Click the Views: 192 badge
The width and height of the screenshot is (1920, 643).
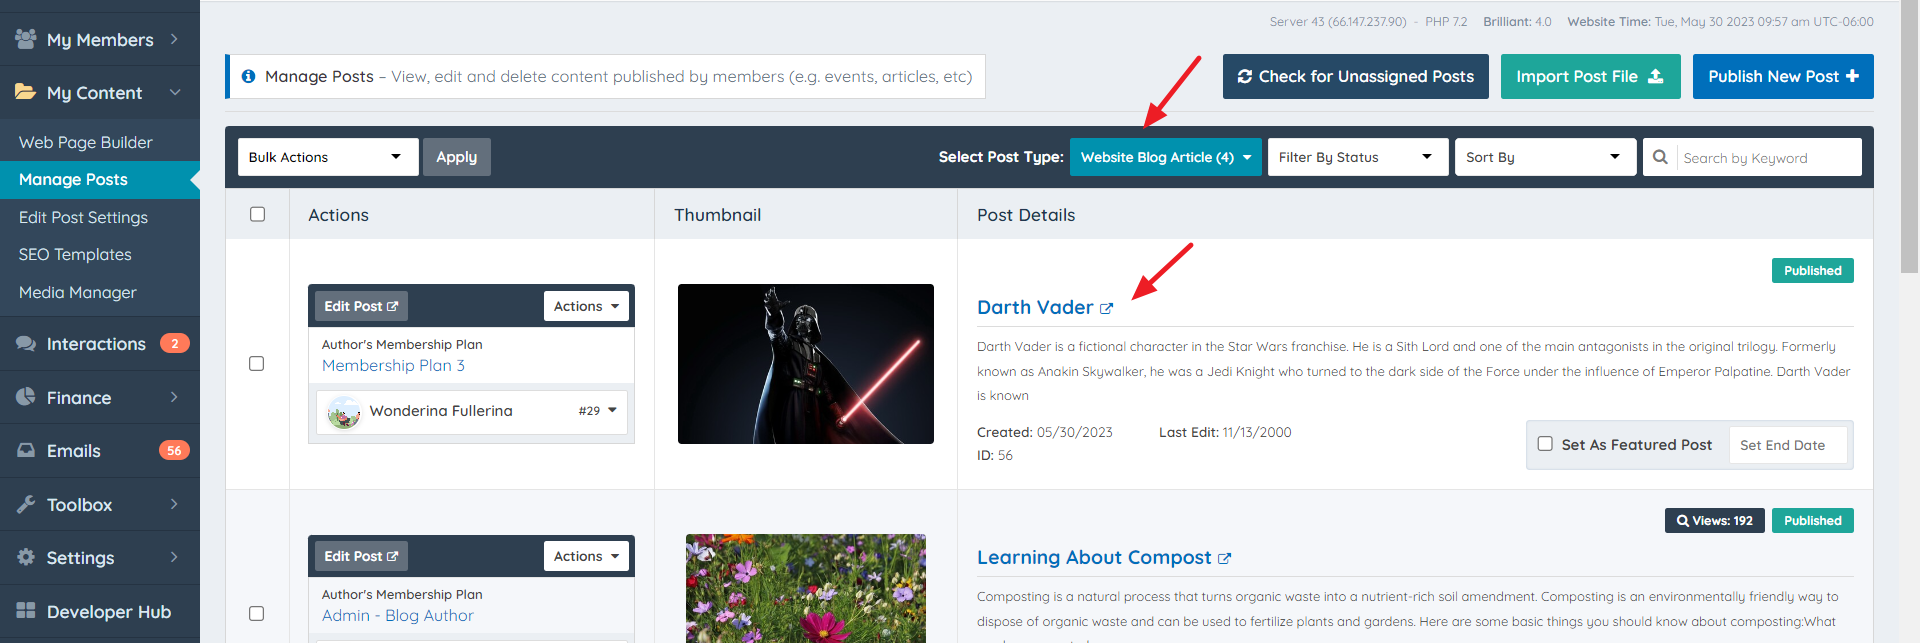coord(1714,520)
